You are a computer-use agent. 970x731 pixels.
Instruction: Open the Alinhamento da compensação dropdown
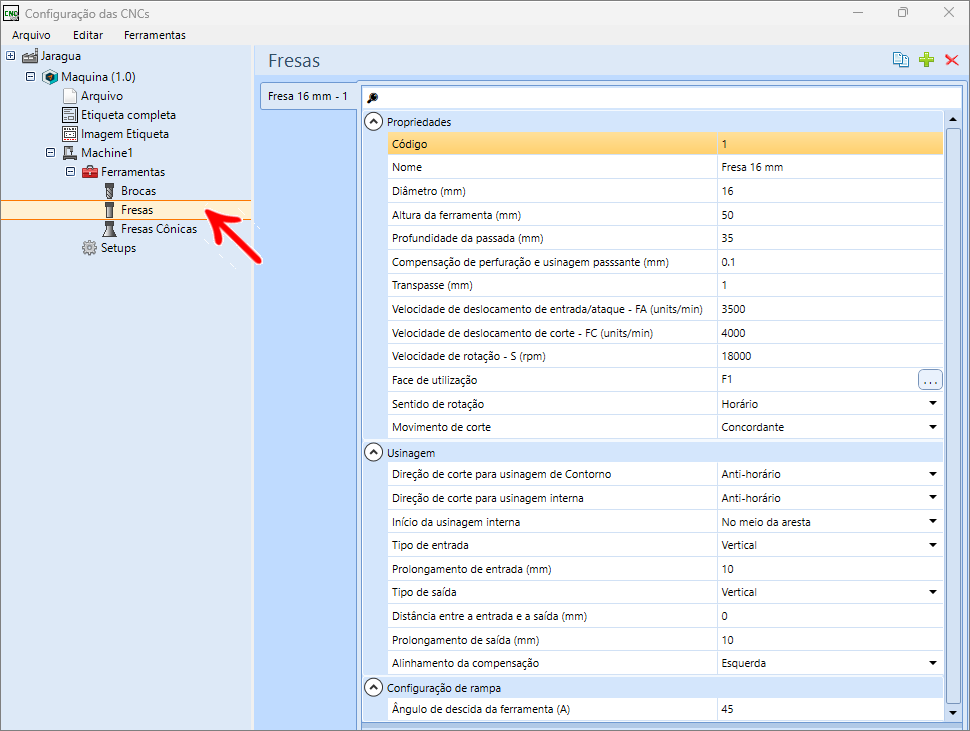pos(933,663)
